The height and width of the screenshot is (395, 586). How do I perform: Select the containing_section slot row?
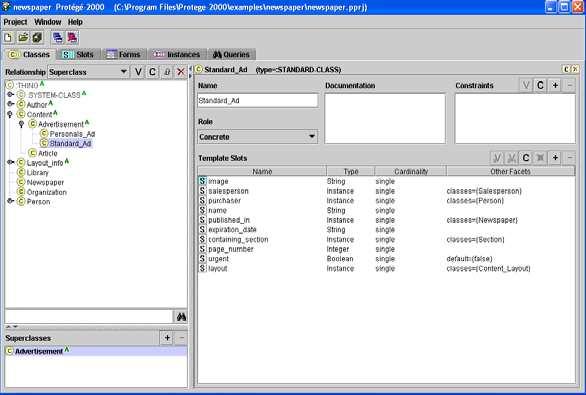386,240
